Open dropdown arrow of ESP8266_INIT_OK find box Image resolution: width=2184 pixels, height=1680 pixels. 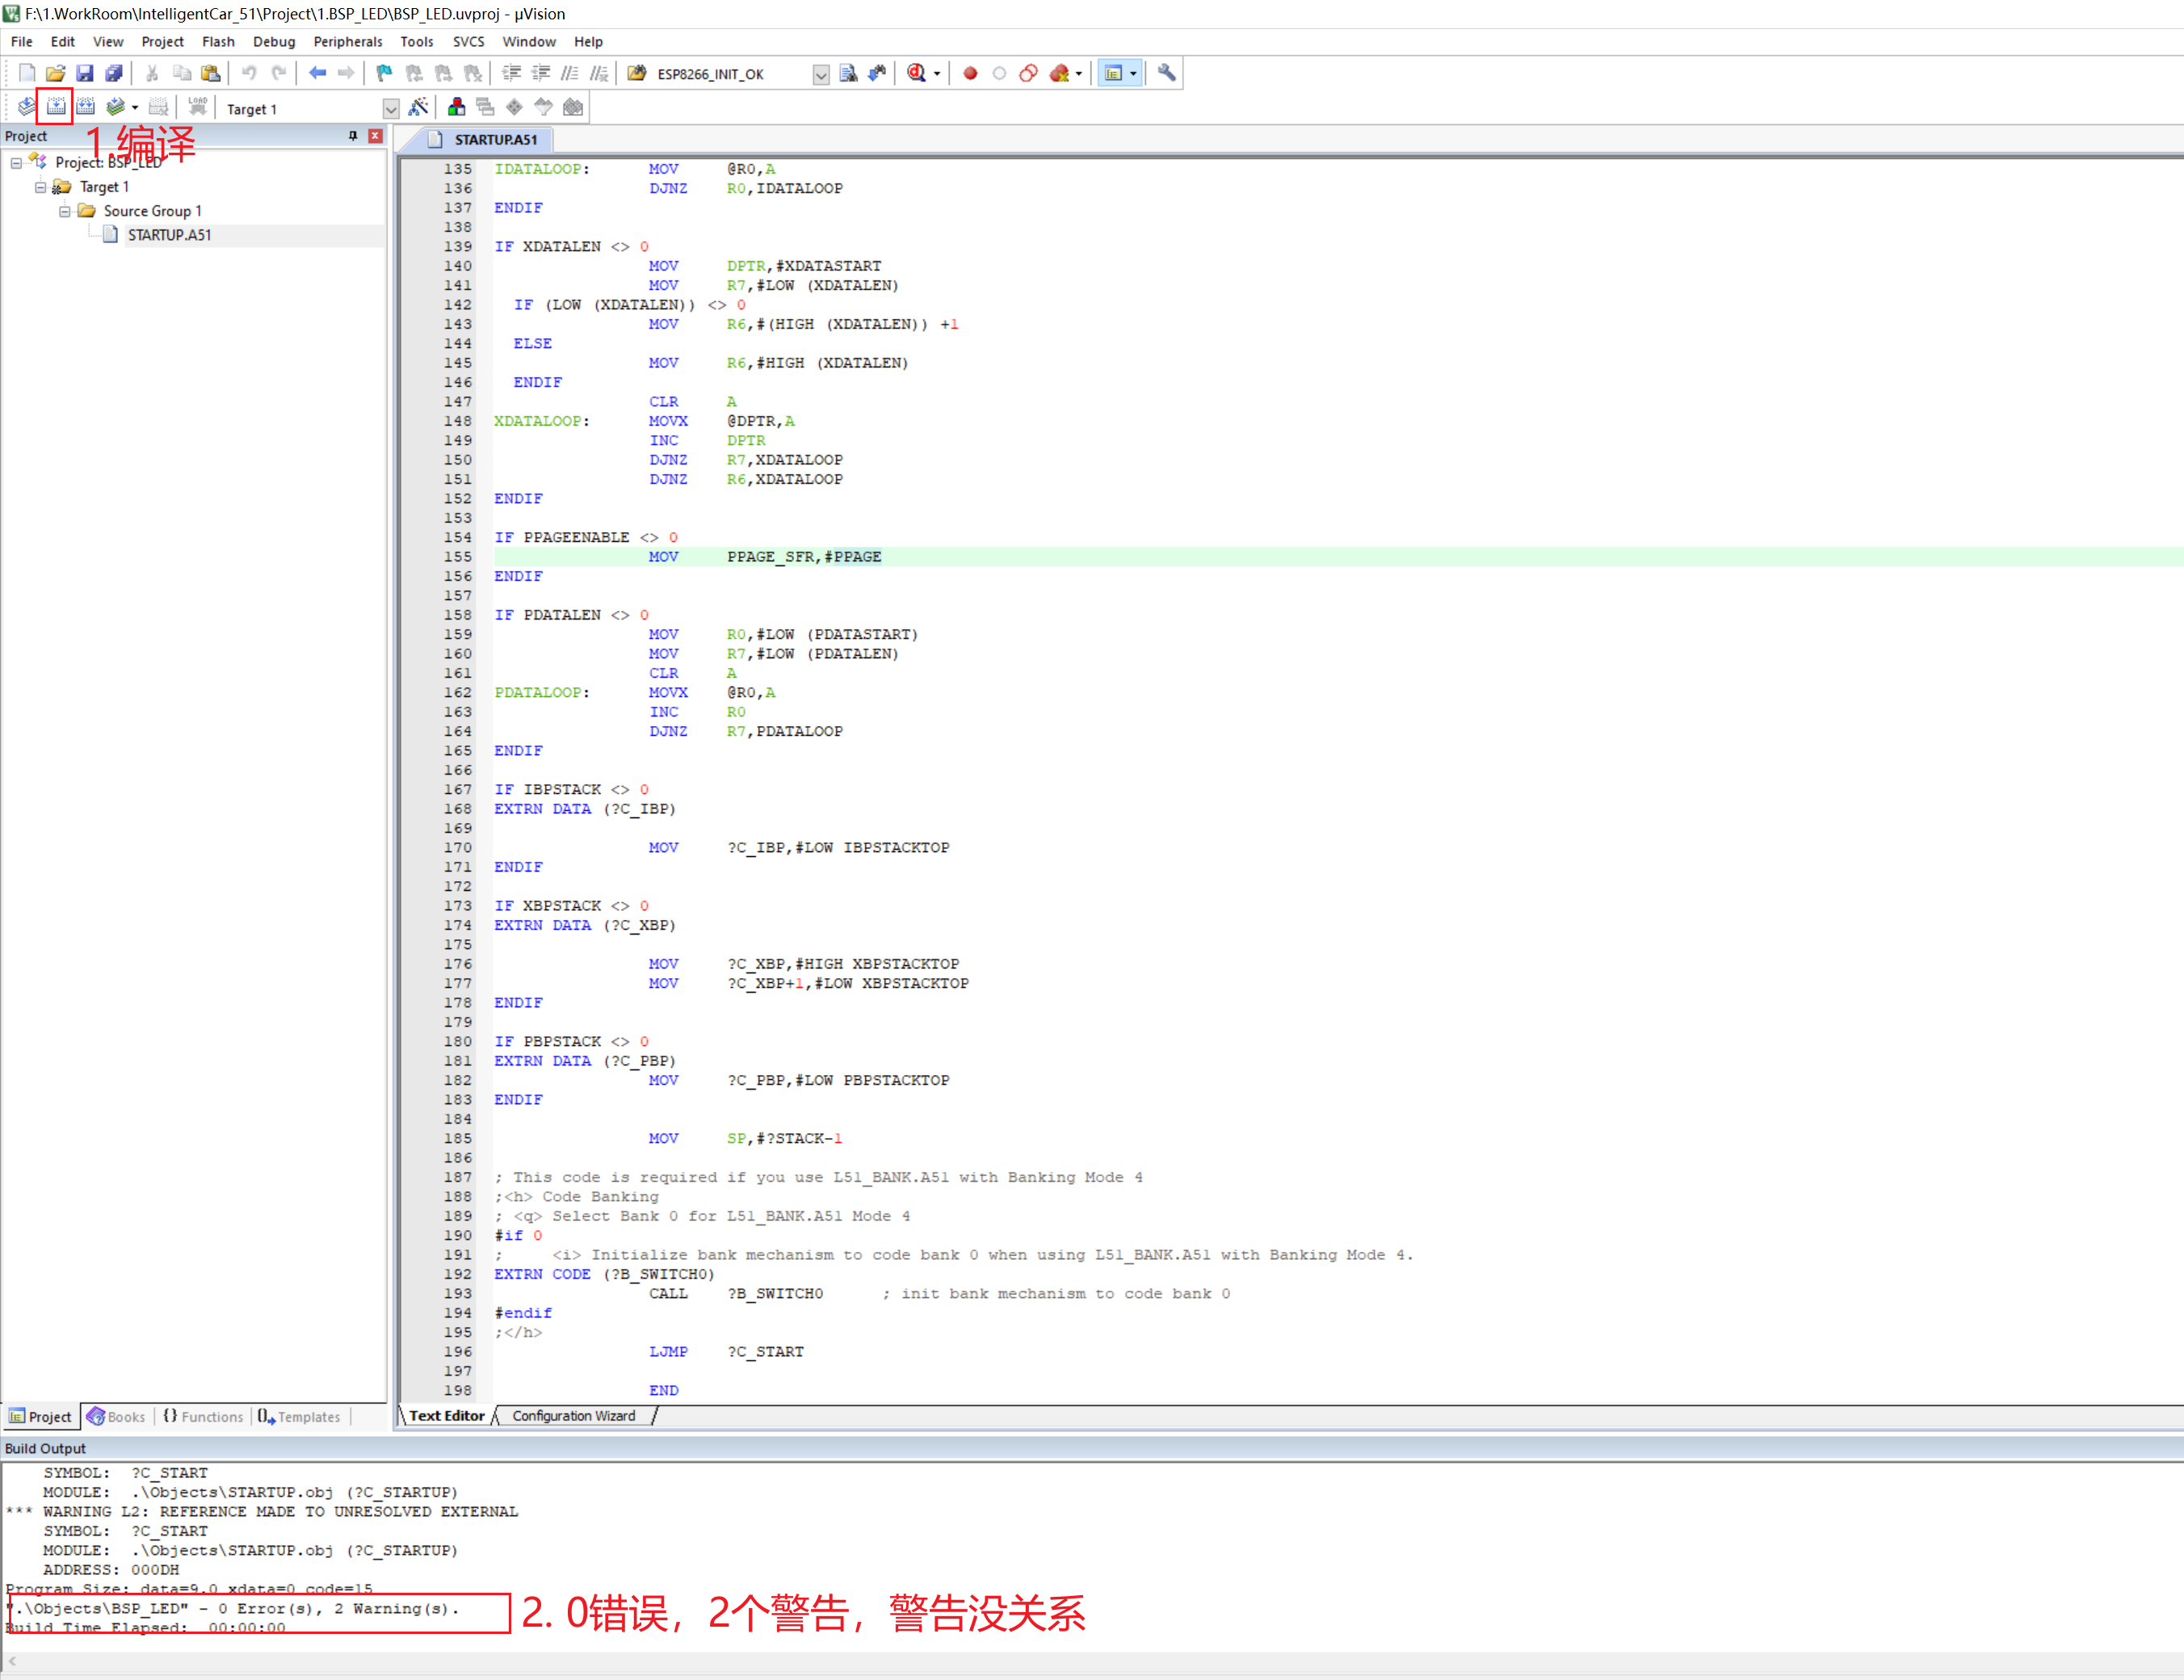[x=821, y=75]
